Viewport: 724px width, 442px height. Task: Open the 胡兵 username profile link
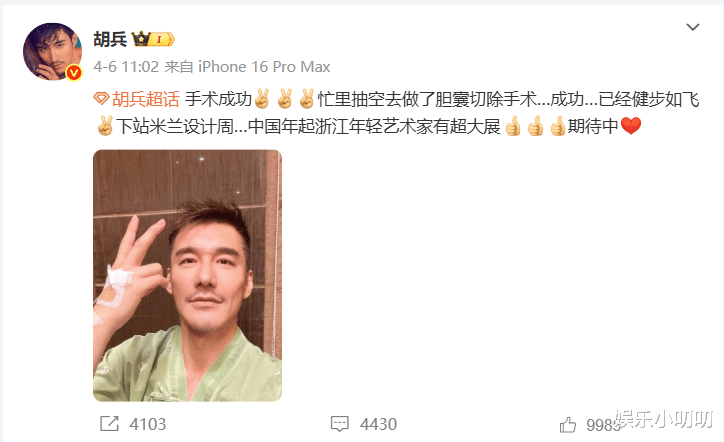click(110, 39)
